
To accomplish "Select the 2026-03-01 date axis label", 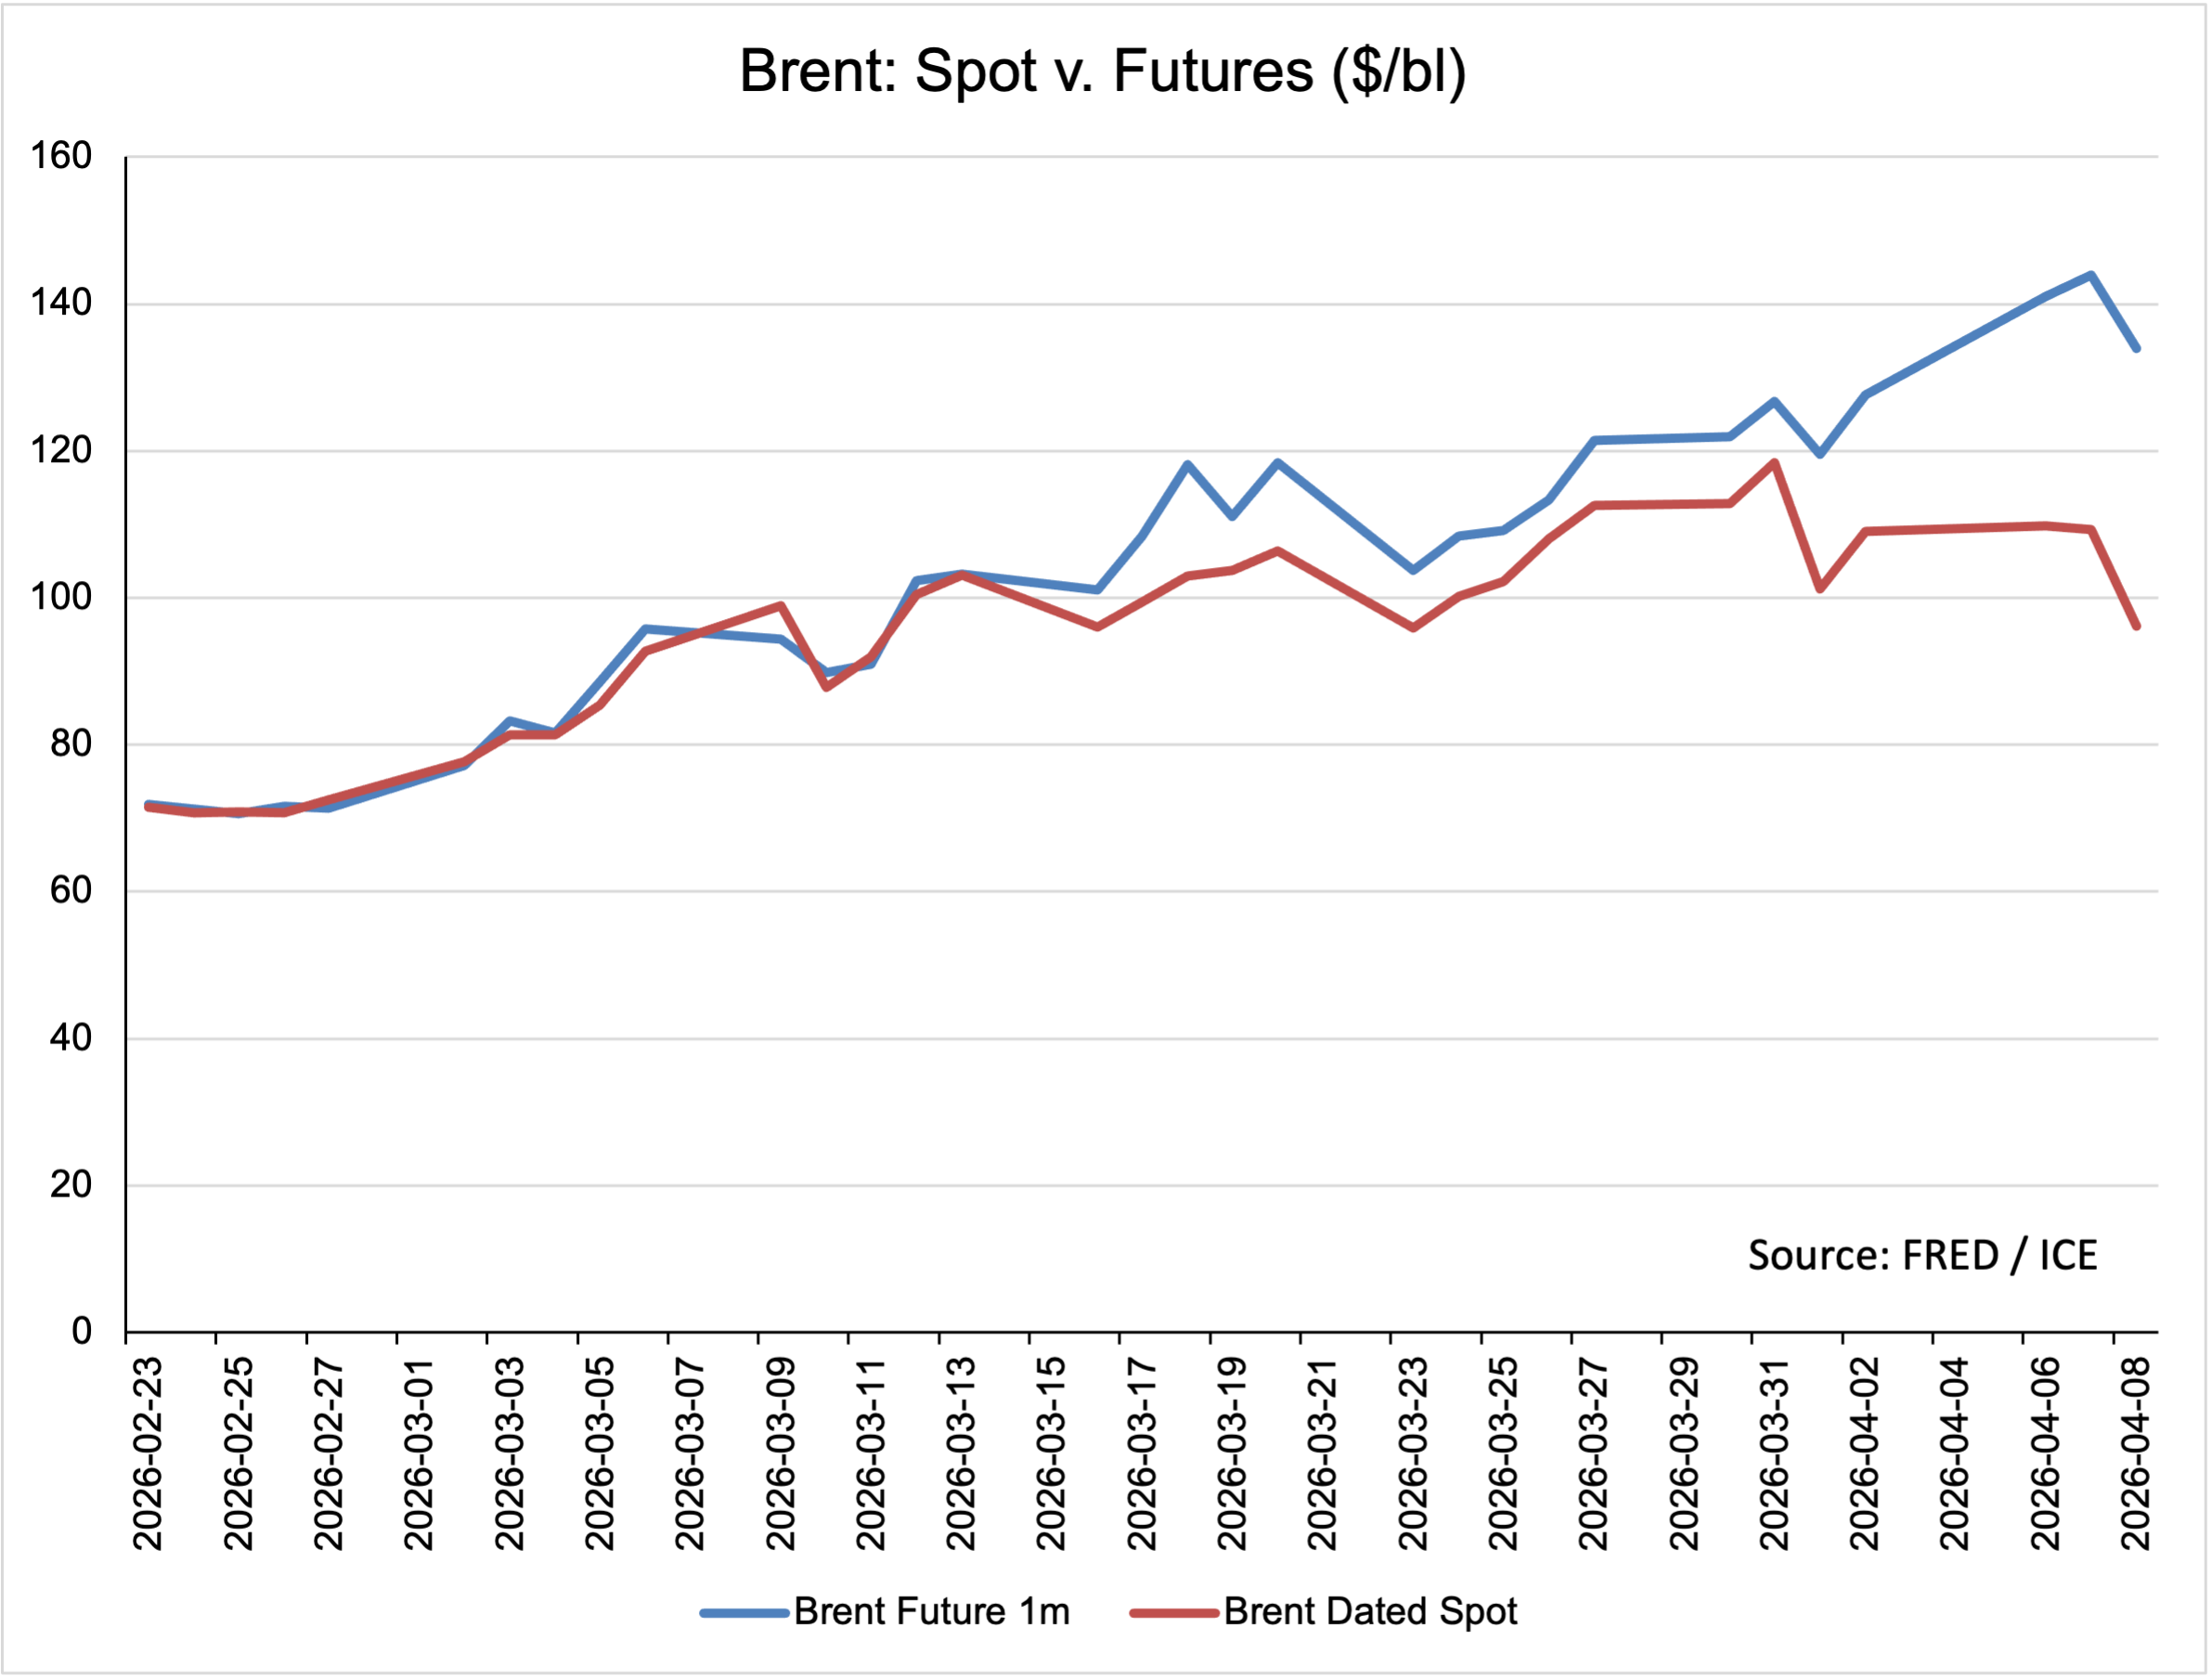I will [419, 1454].
